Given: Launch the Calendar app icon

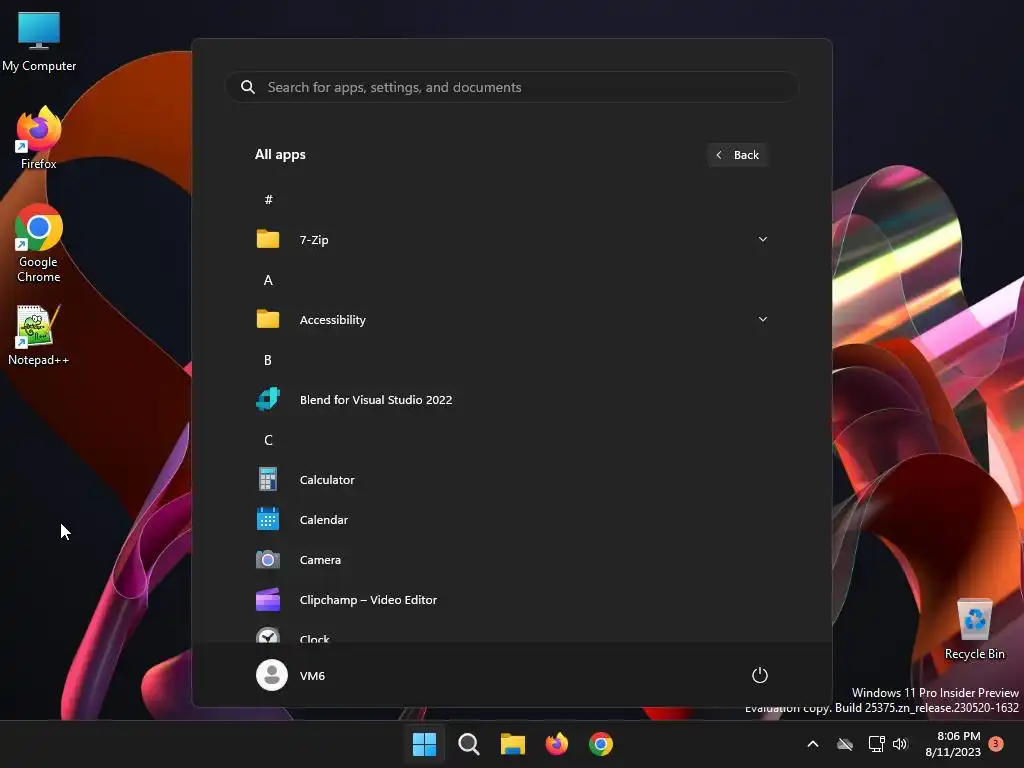Looking at the screenshot, I should (x=268, y=519).
